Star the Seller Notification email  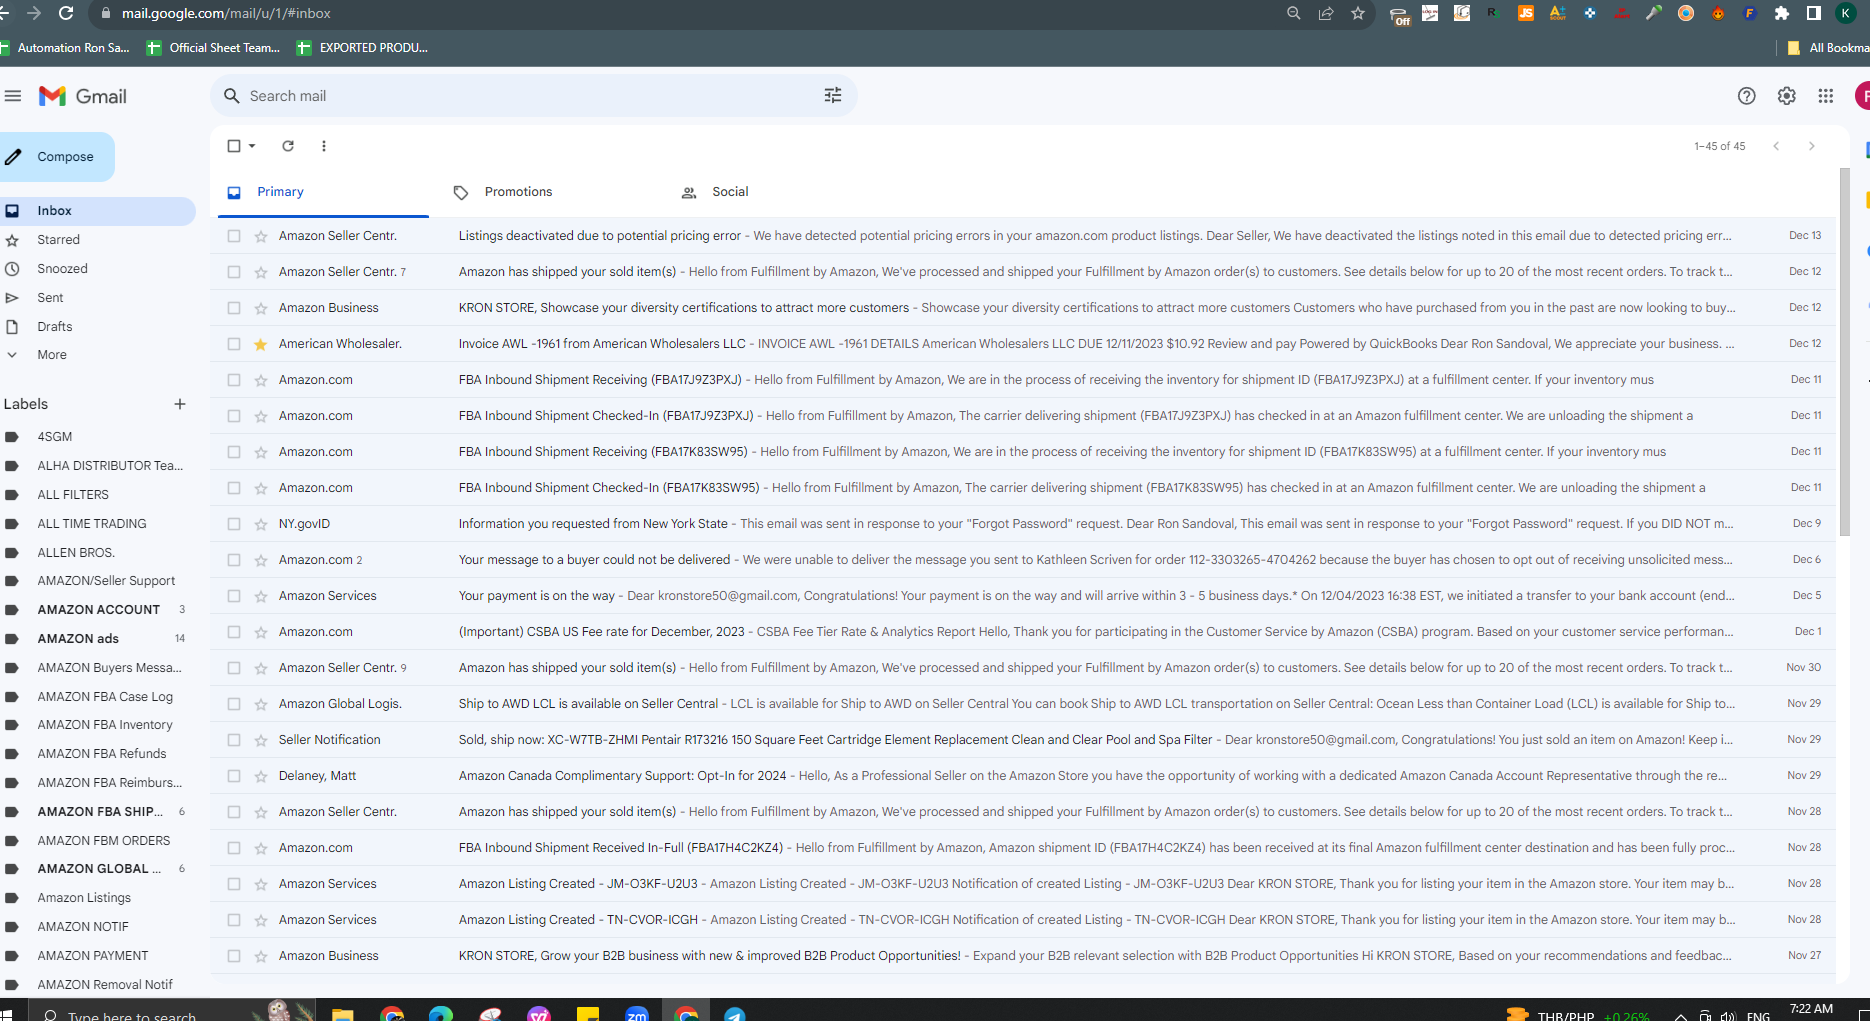pyautogui.click(x=261, y=740)
